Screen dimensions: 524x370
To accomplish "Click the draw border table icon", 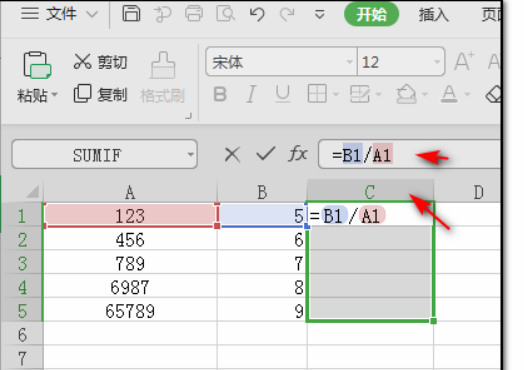I will [360, 94].
